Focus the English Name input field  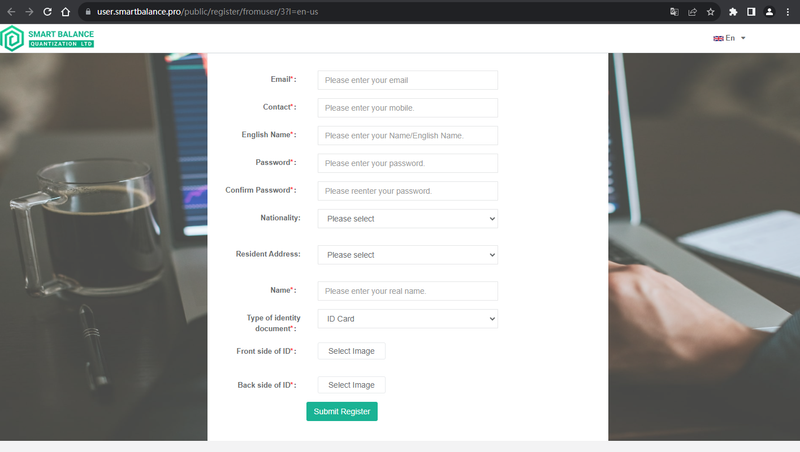(x=408, y=136)
